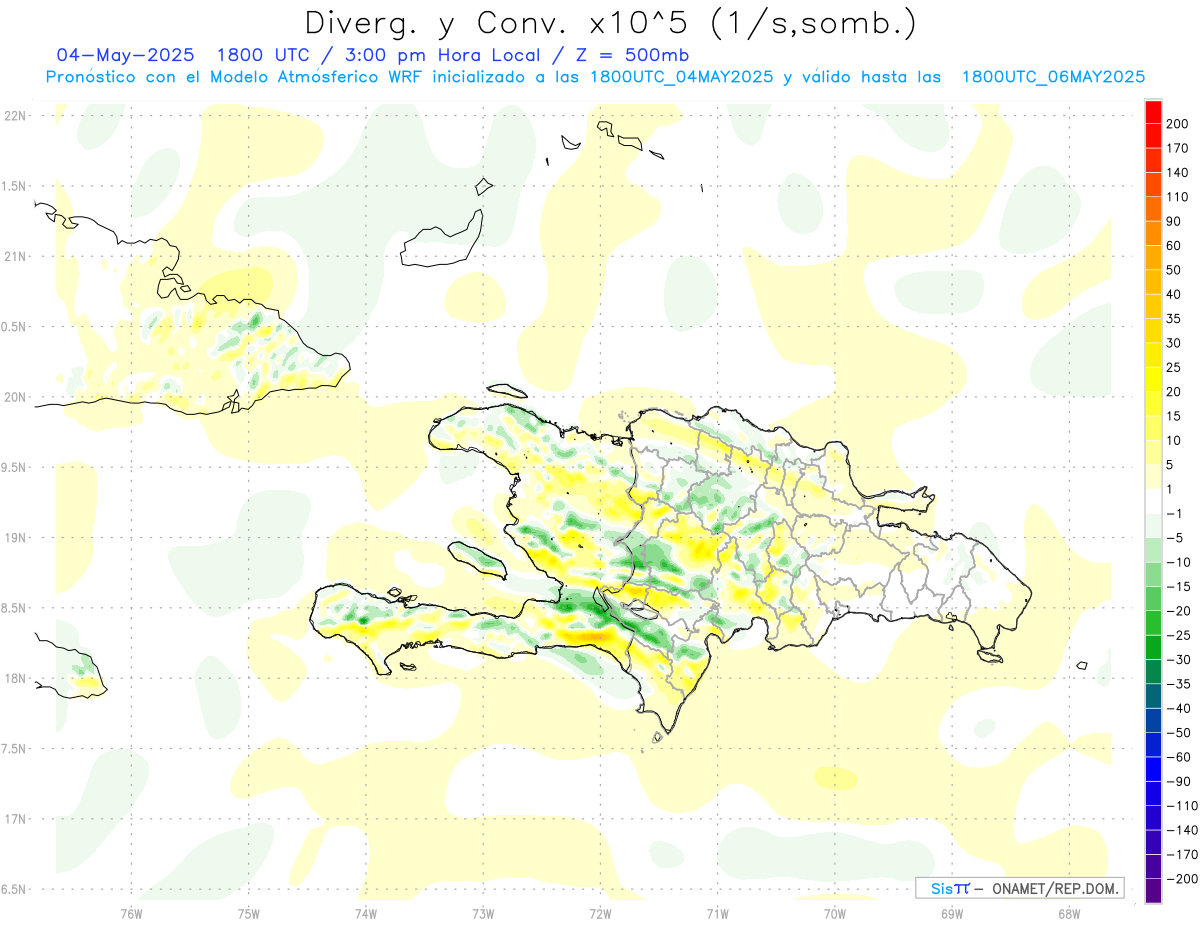Click the latitude label "22N"
This screenshot has height=927, width=1200.
pos(16,116)
